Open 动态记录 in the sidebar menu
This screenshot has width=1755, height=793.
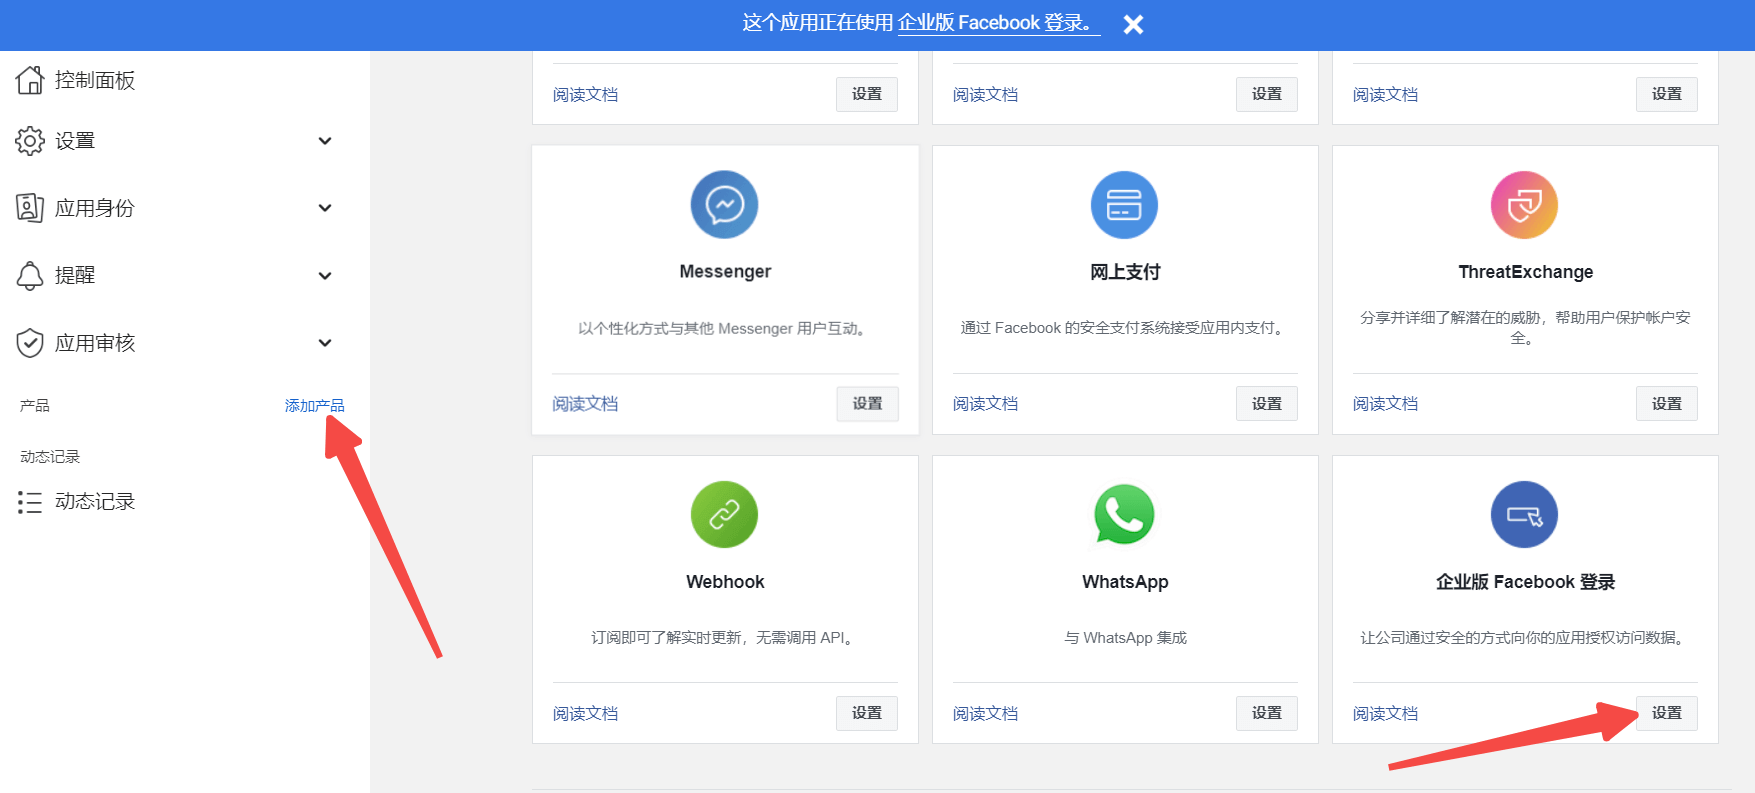point(95,502)
